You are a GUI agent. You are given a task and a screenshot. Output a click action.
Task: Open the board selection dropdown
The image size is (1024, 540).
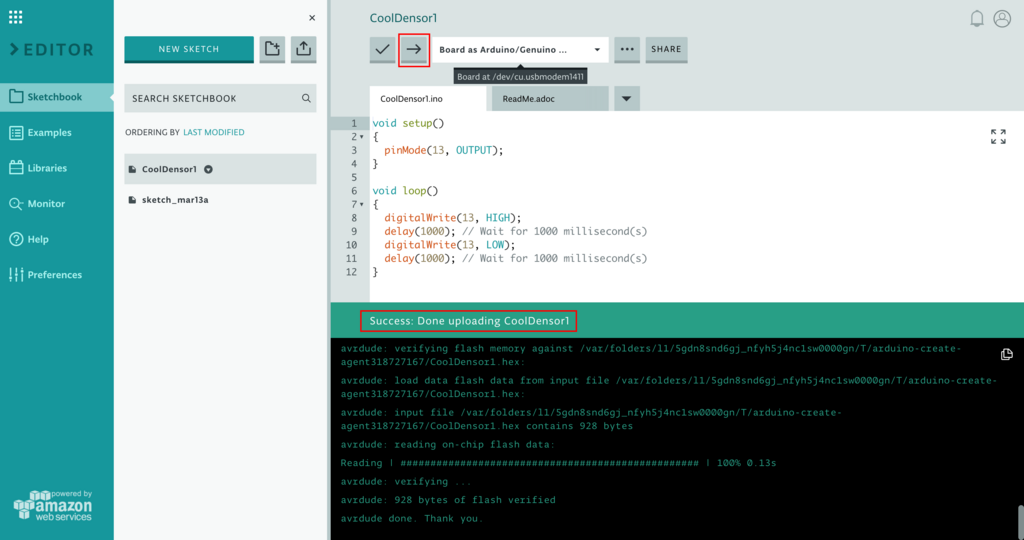point(520,50)
